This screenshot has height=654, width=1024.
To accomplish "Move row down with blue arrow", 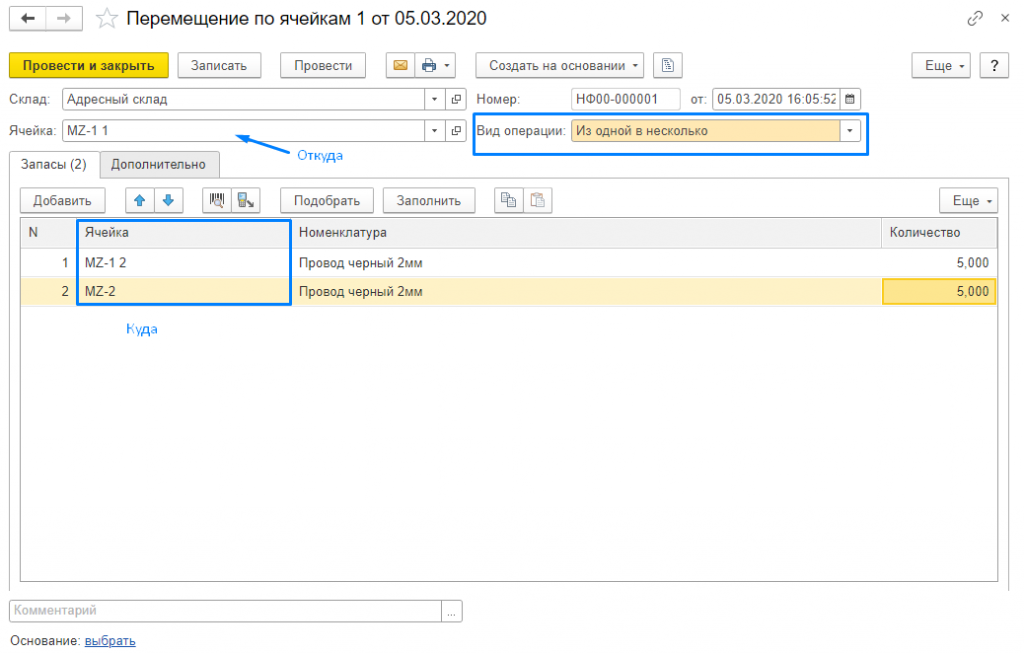I will pos(168,201).
